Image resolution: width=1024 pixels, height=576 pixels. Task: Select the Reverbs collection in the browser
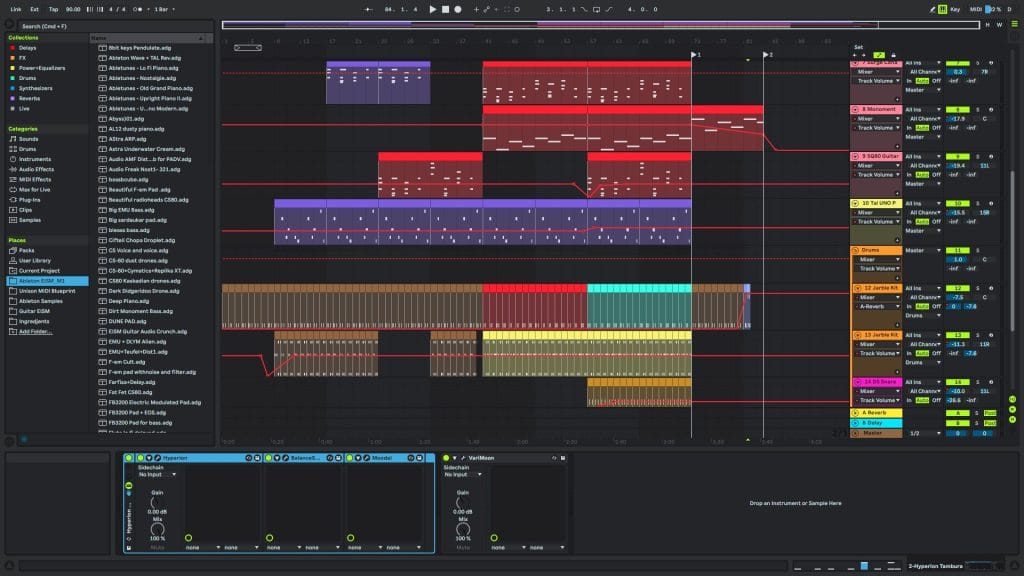pos(28,98)
